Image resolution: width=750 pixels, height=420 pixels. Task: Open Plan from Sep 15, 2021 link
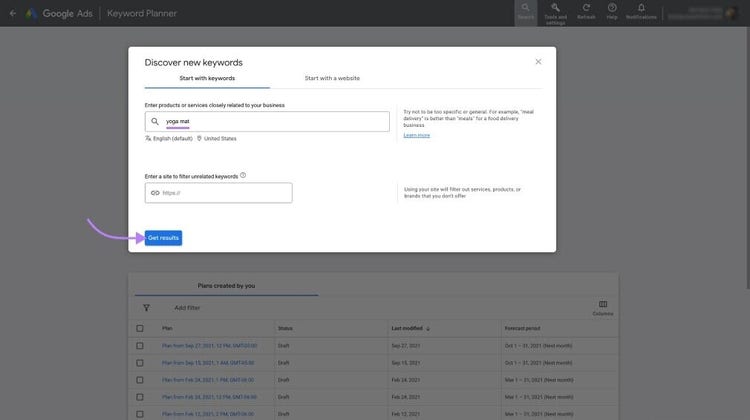[208, 363]
